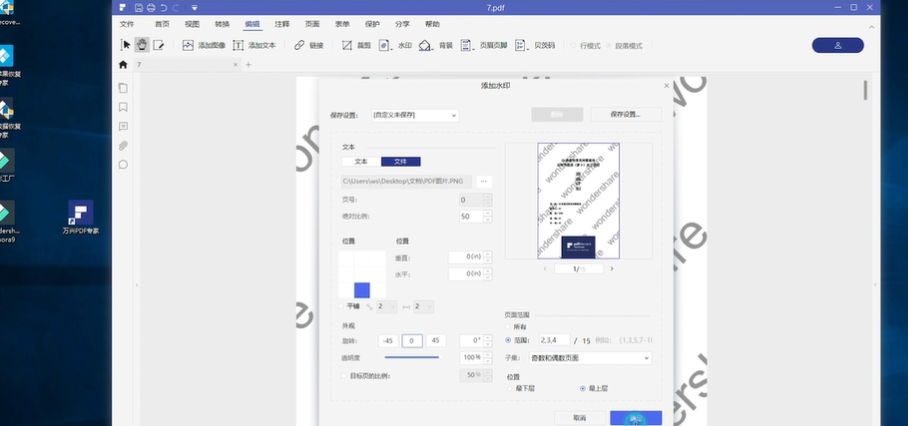
Task: Click the 保存设置... button
Action: pyautogui.click(x=625, y=115)
